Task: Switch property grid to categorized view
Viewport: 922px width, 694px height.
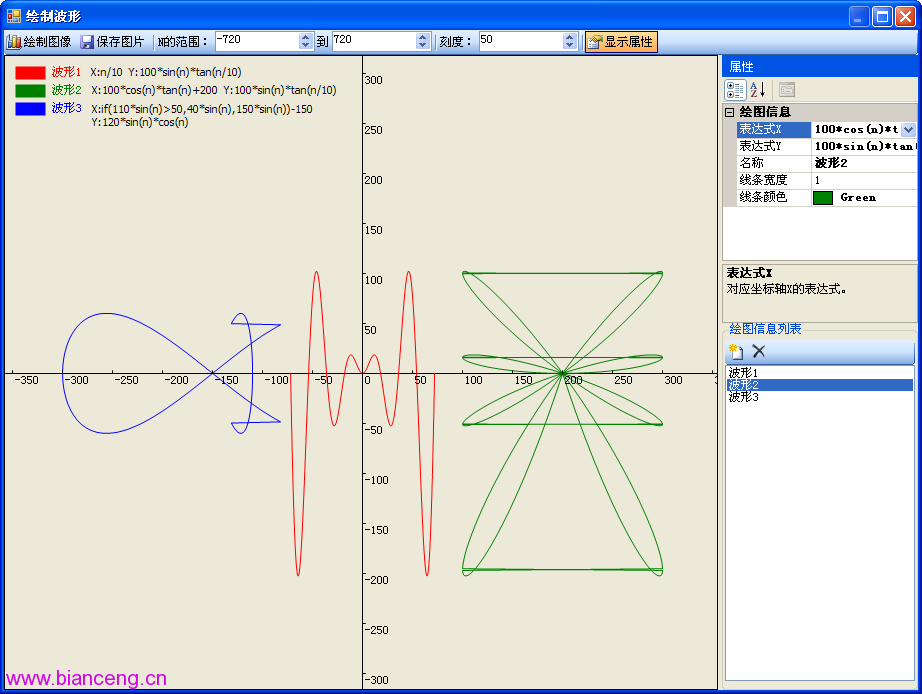Action: (735, 90)
